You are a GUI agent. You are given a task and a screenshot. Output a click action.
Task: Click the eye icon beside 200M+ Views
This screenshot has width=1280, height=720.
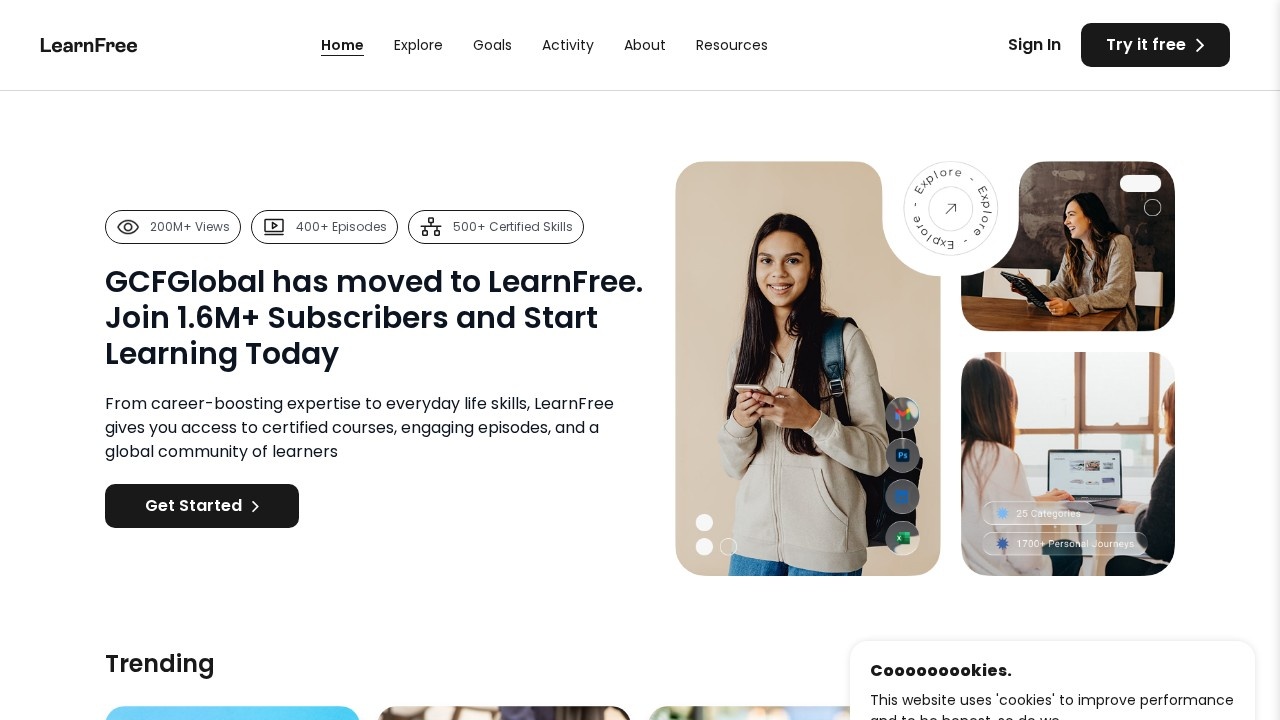click(x=128, y=227)
